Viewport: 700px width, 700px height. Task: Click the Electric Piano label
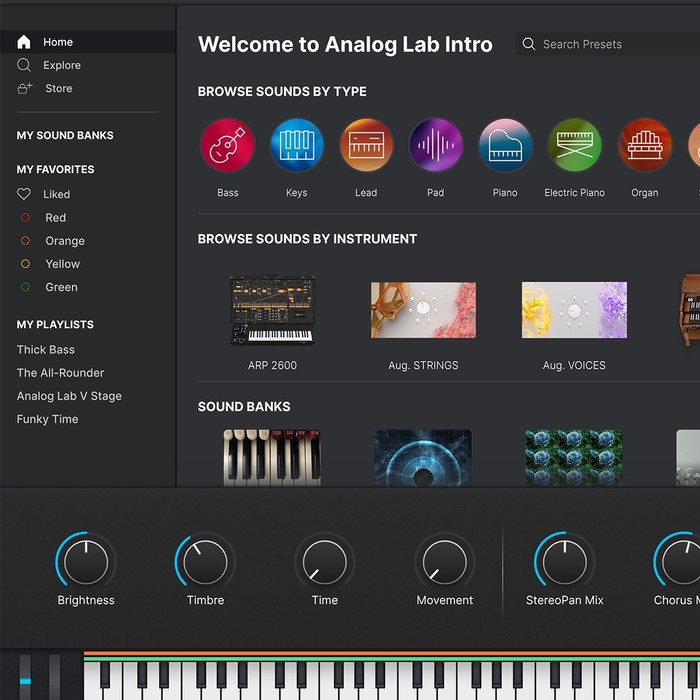click(x=575, y=192)
